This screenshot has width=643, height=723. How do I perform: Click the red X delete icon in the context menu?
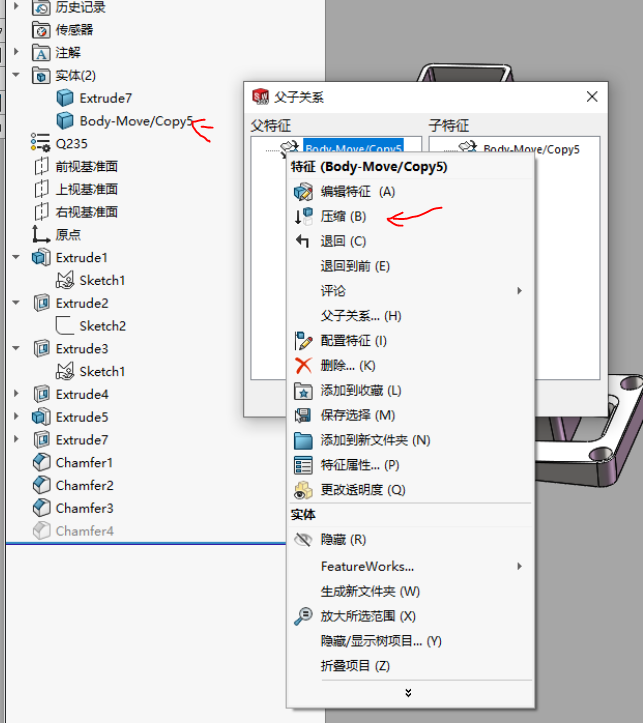(x=303, y=365)
